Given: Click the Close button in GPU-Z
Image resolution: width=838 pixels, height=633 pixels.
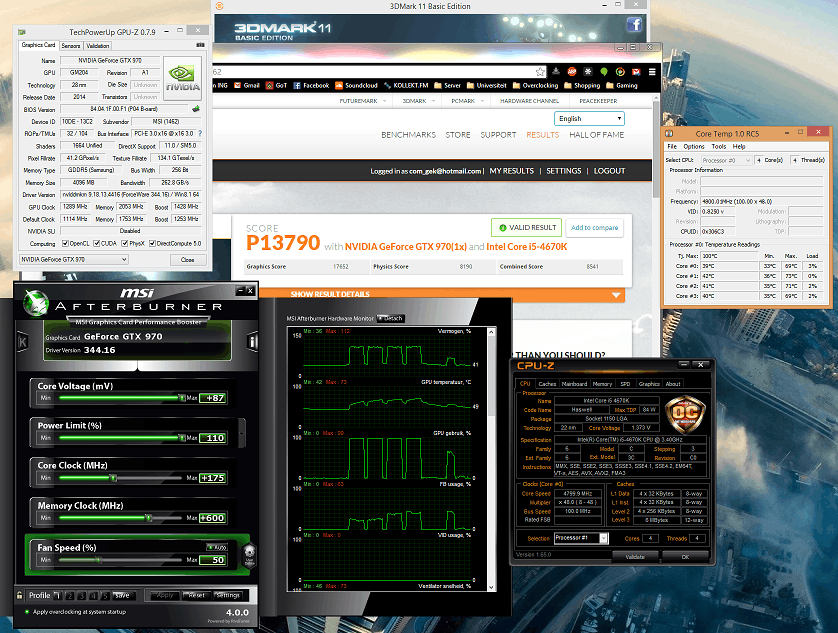Looking at the screenshot, I should click(188, 260).
